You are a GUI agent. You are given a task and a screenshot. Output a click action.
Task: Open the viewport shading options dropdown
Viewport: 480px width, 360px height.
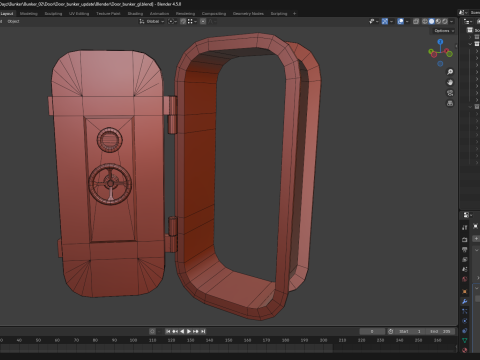(452, 21)
